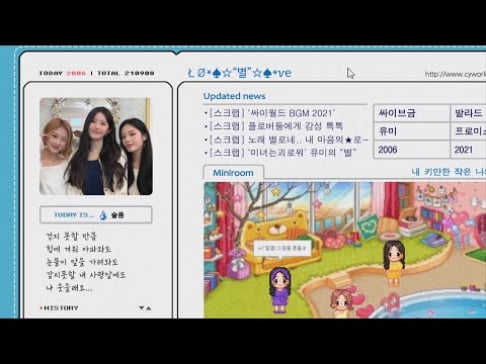Click the TODAY IS... mood box

pyautogui.click(x=96, y=215)
